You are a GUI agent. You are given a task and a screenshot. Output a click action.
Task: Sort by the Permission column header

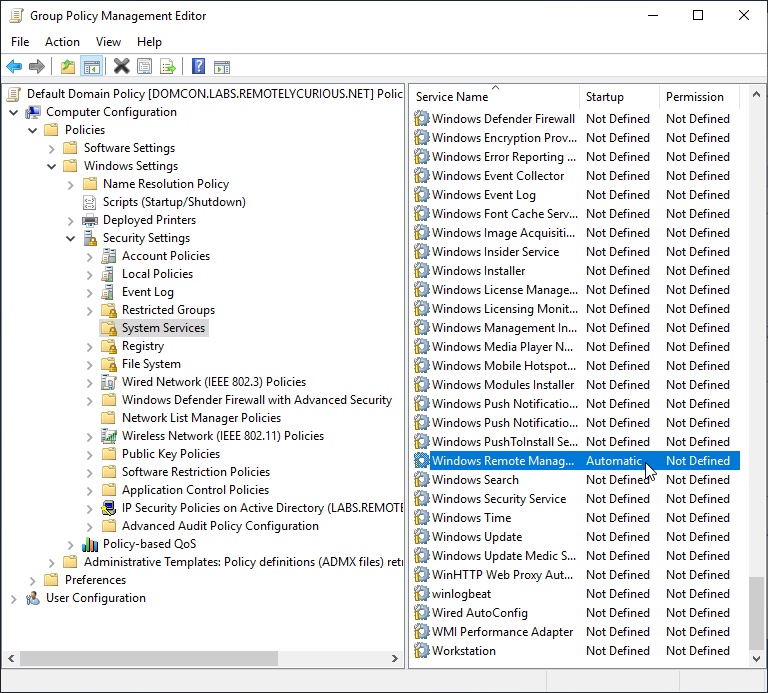click(699, 97)
